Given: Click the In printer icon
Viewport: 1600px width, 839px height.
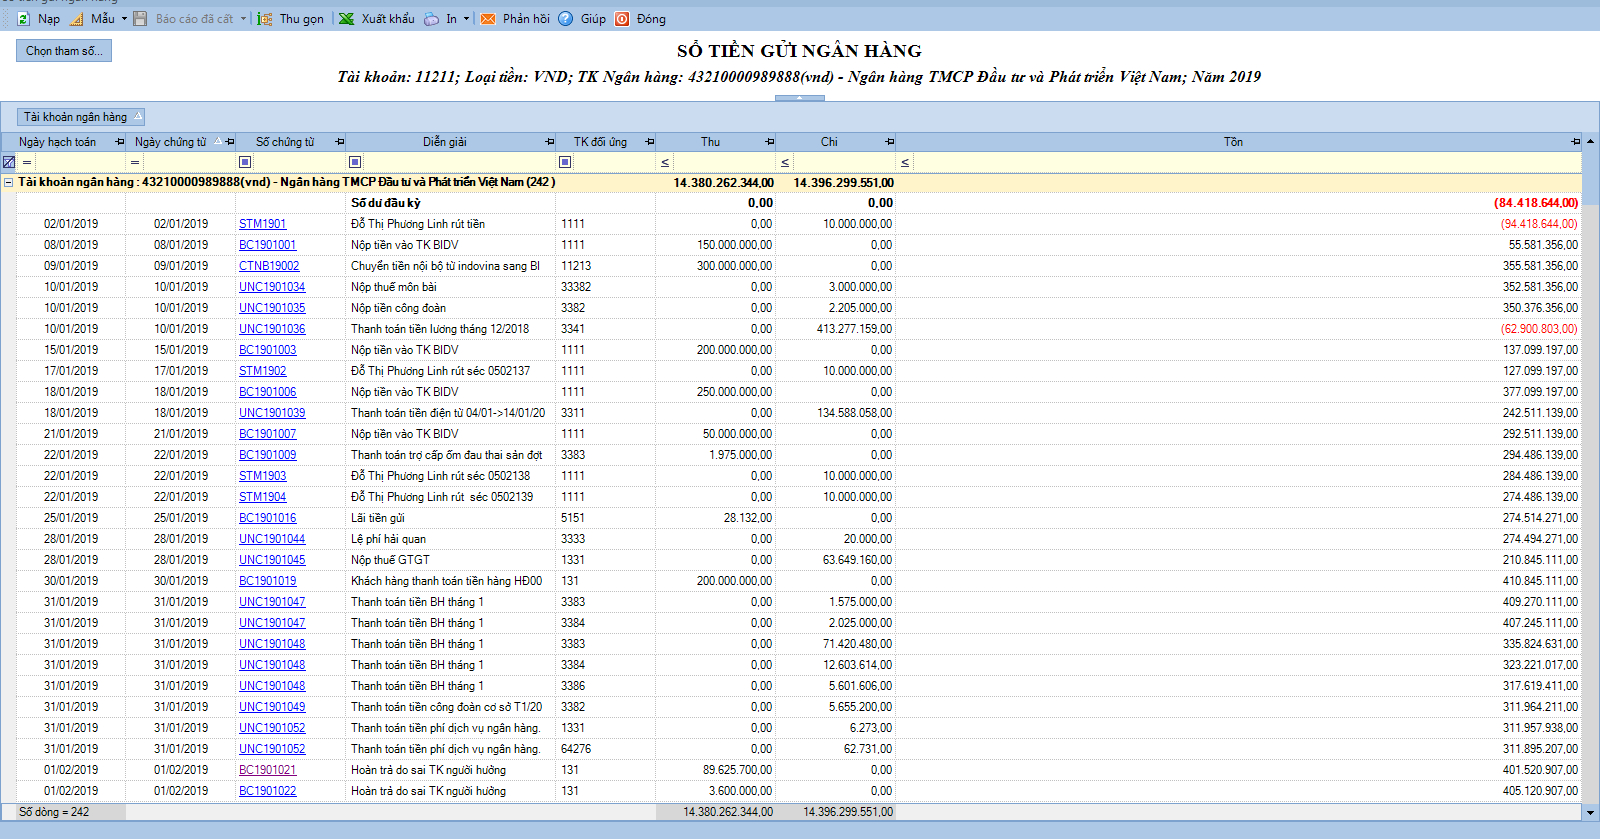Looking at the screenshot, I should point(431,19).
